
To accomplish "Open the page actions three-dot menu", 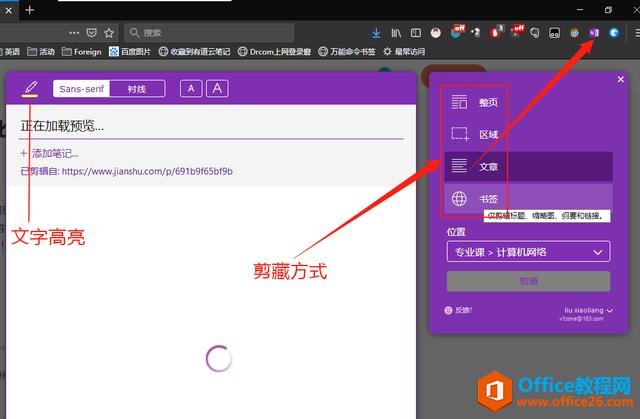I will [x=74, y=33].
